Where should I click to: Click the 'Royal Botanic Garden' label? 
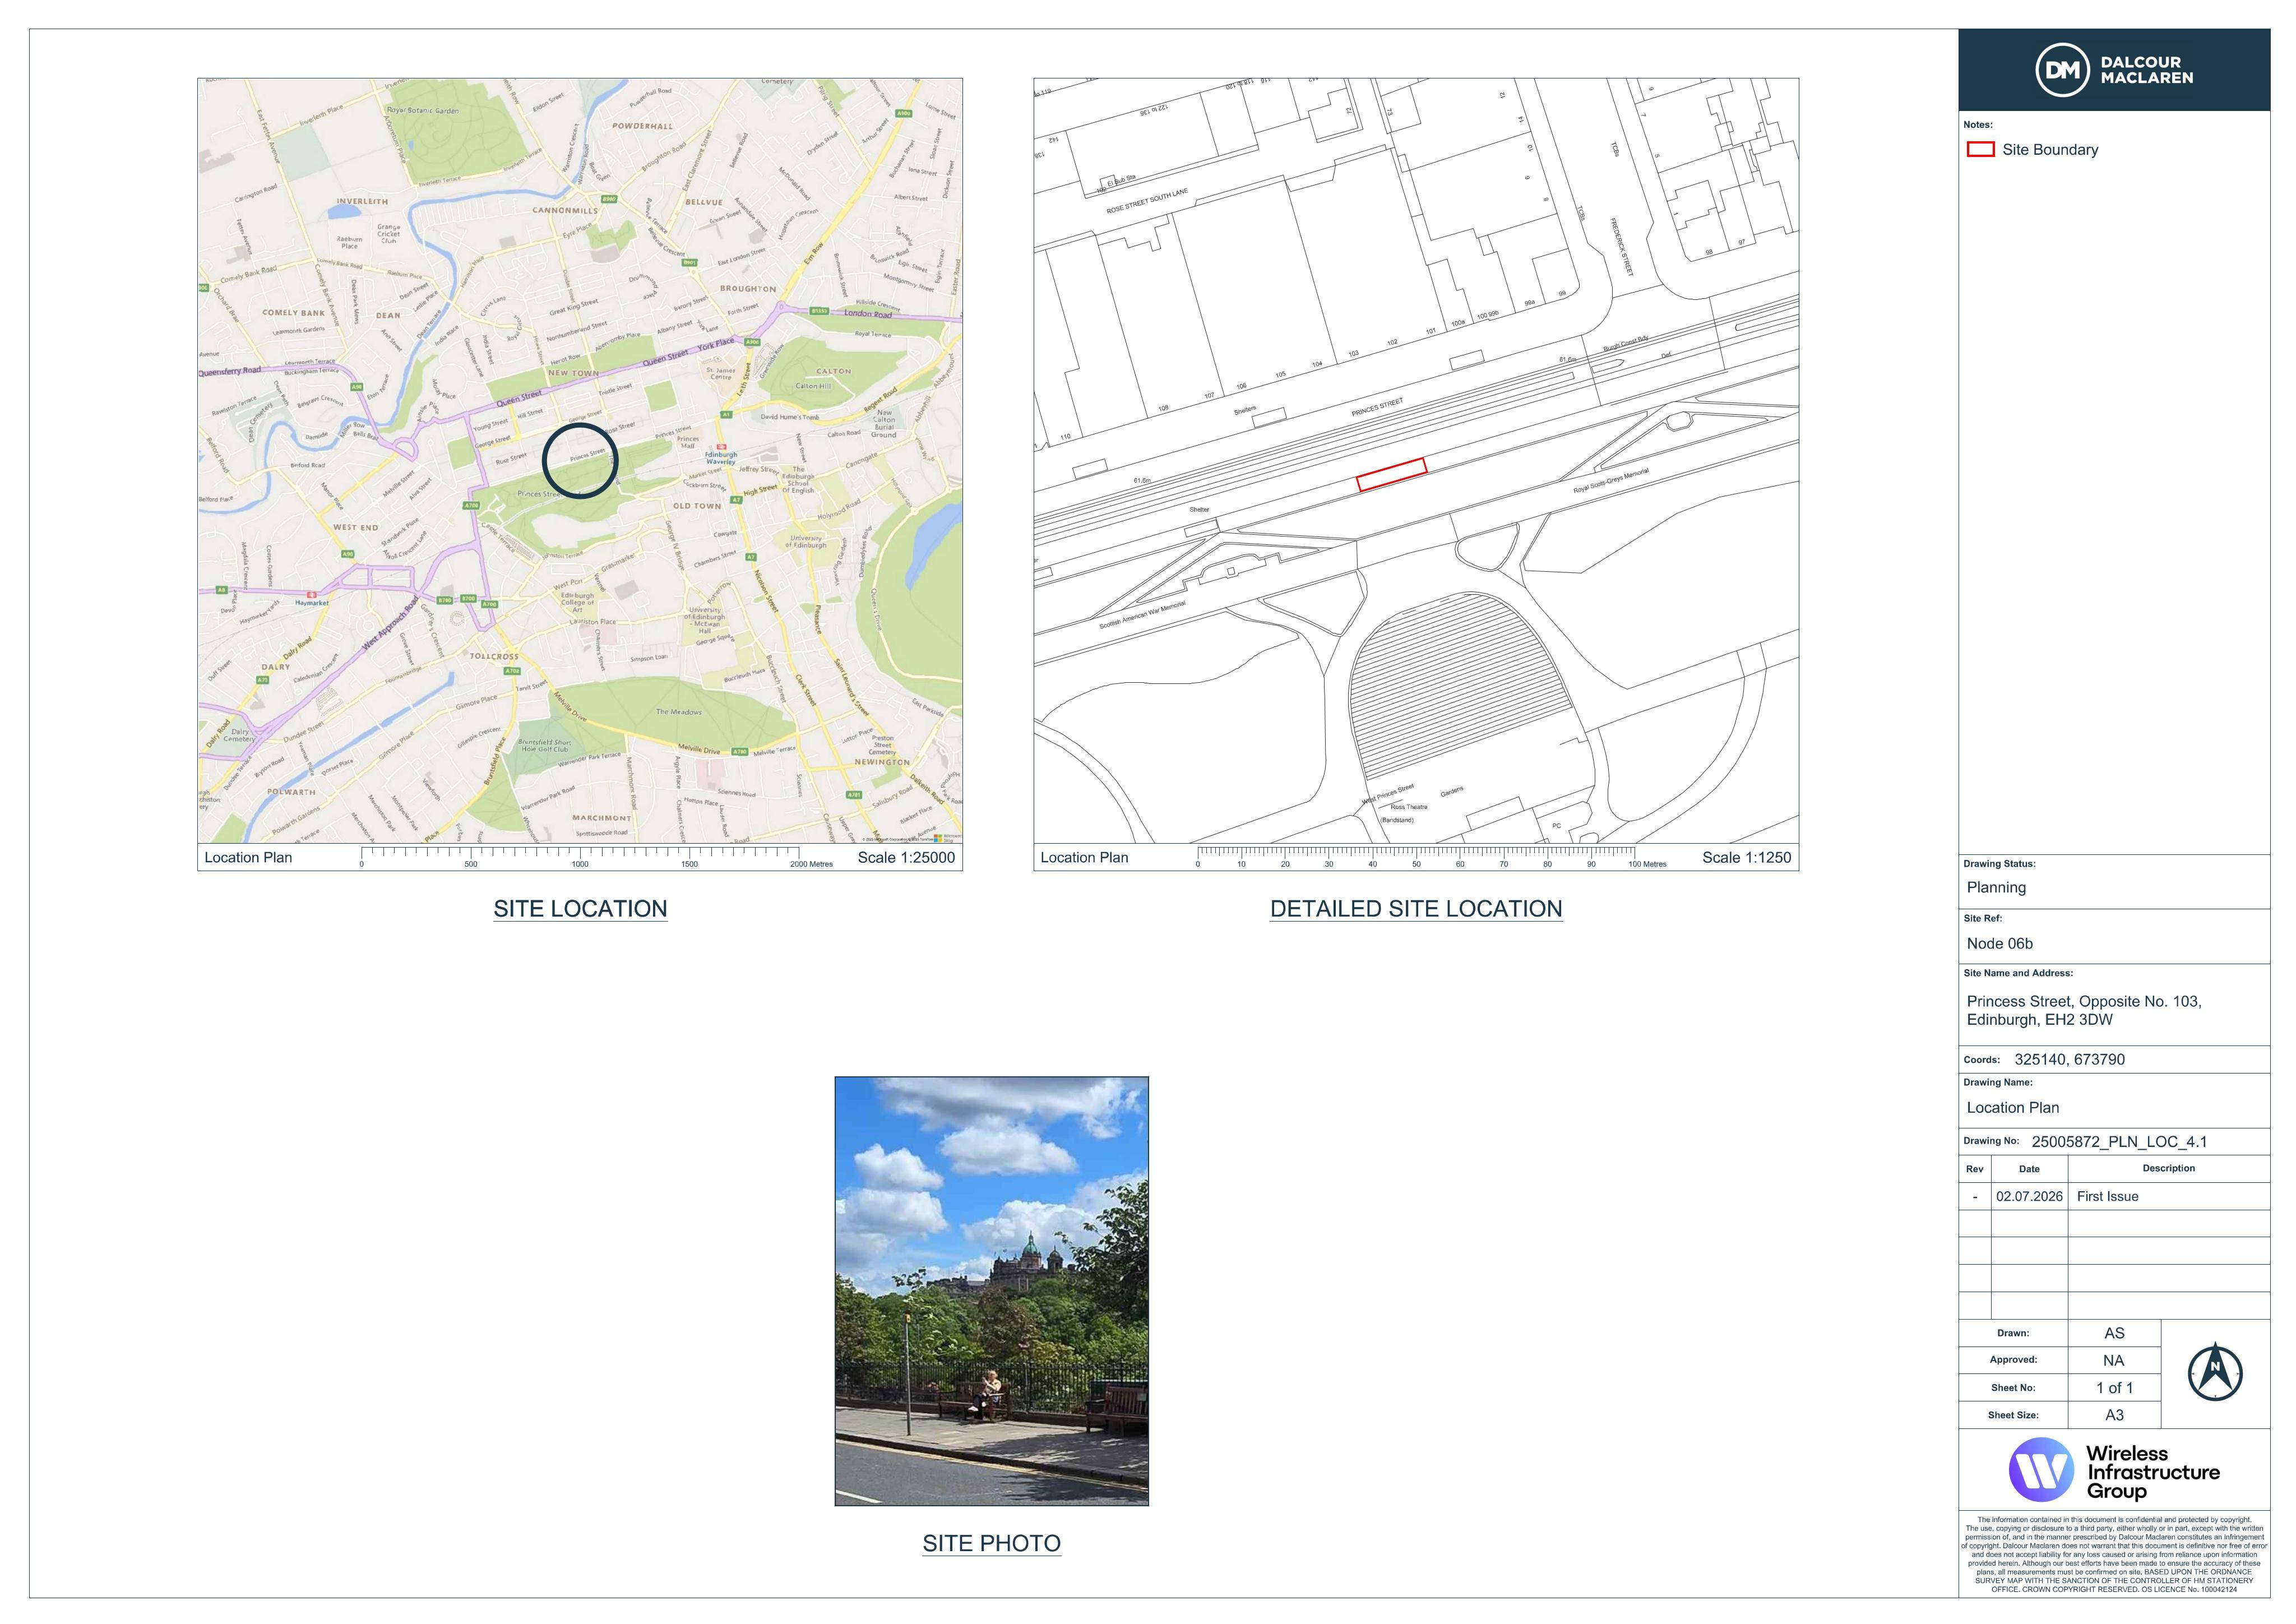[x=423, y=110]
